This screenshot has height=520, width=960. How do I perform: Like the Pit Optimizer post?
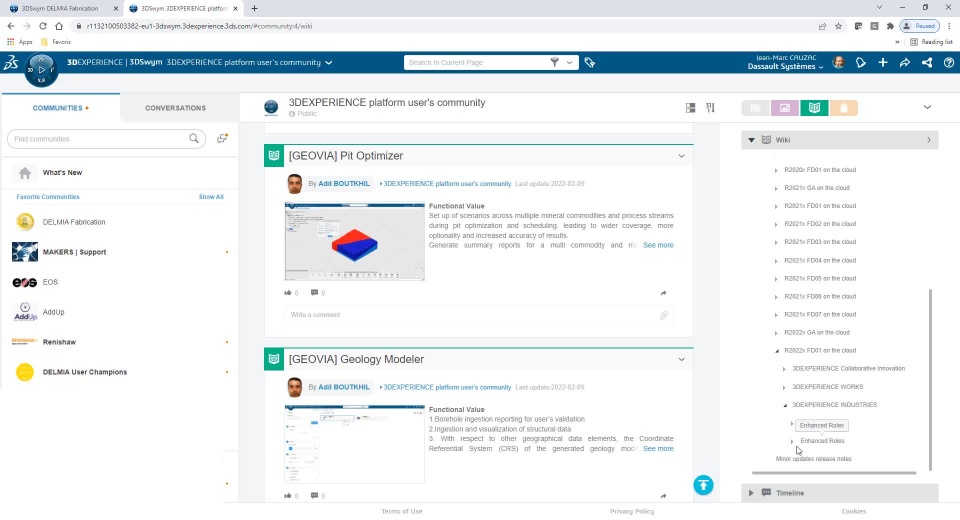[288, 293]
